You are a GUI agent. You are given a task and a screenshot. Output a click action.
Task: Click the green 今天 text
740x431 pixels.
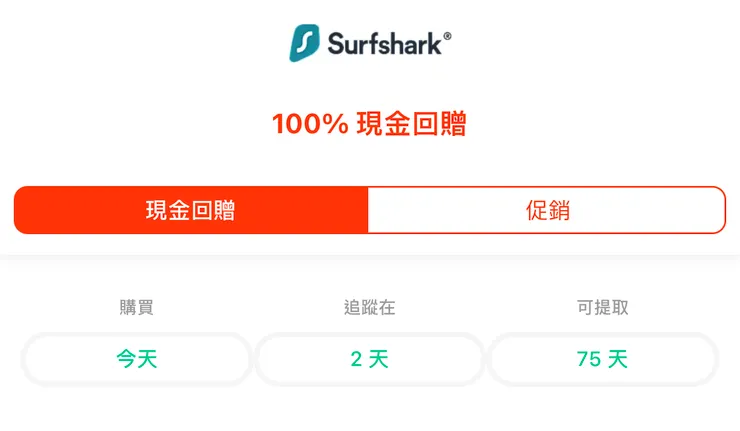(x=136, y=359)
